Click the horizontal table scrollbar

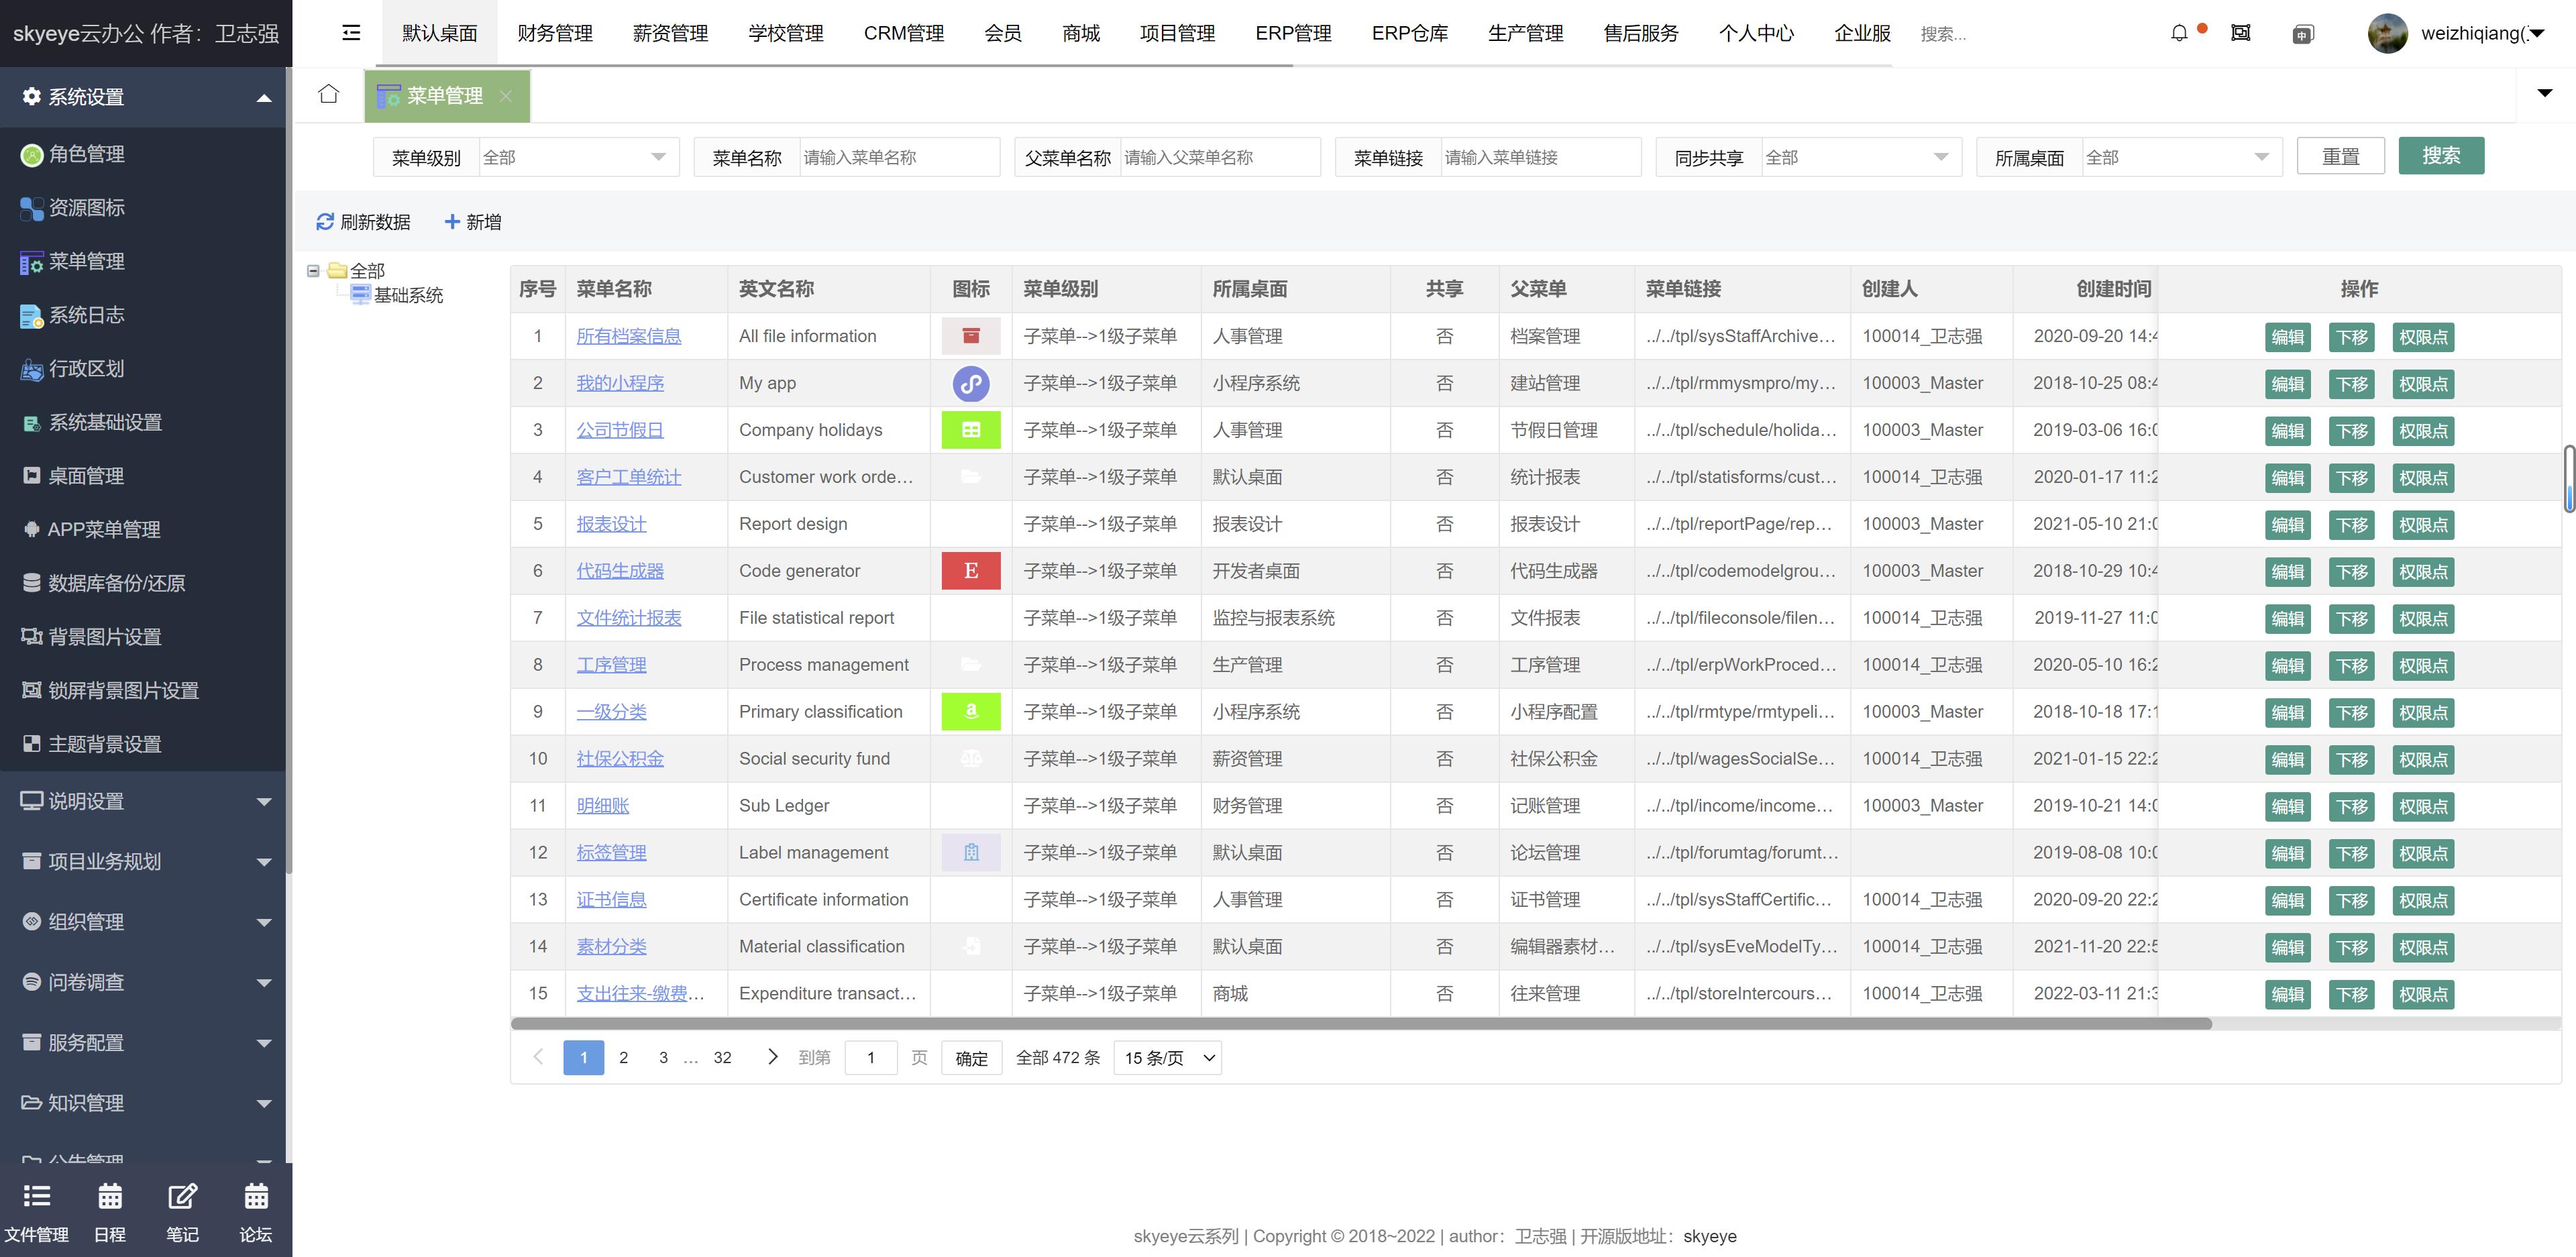1360,1024
